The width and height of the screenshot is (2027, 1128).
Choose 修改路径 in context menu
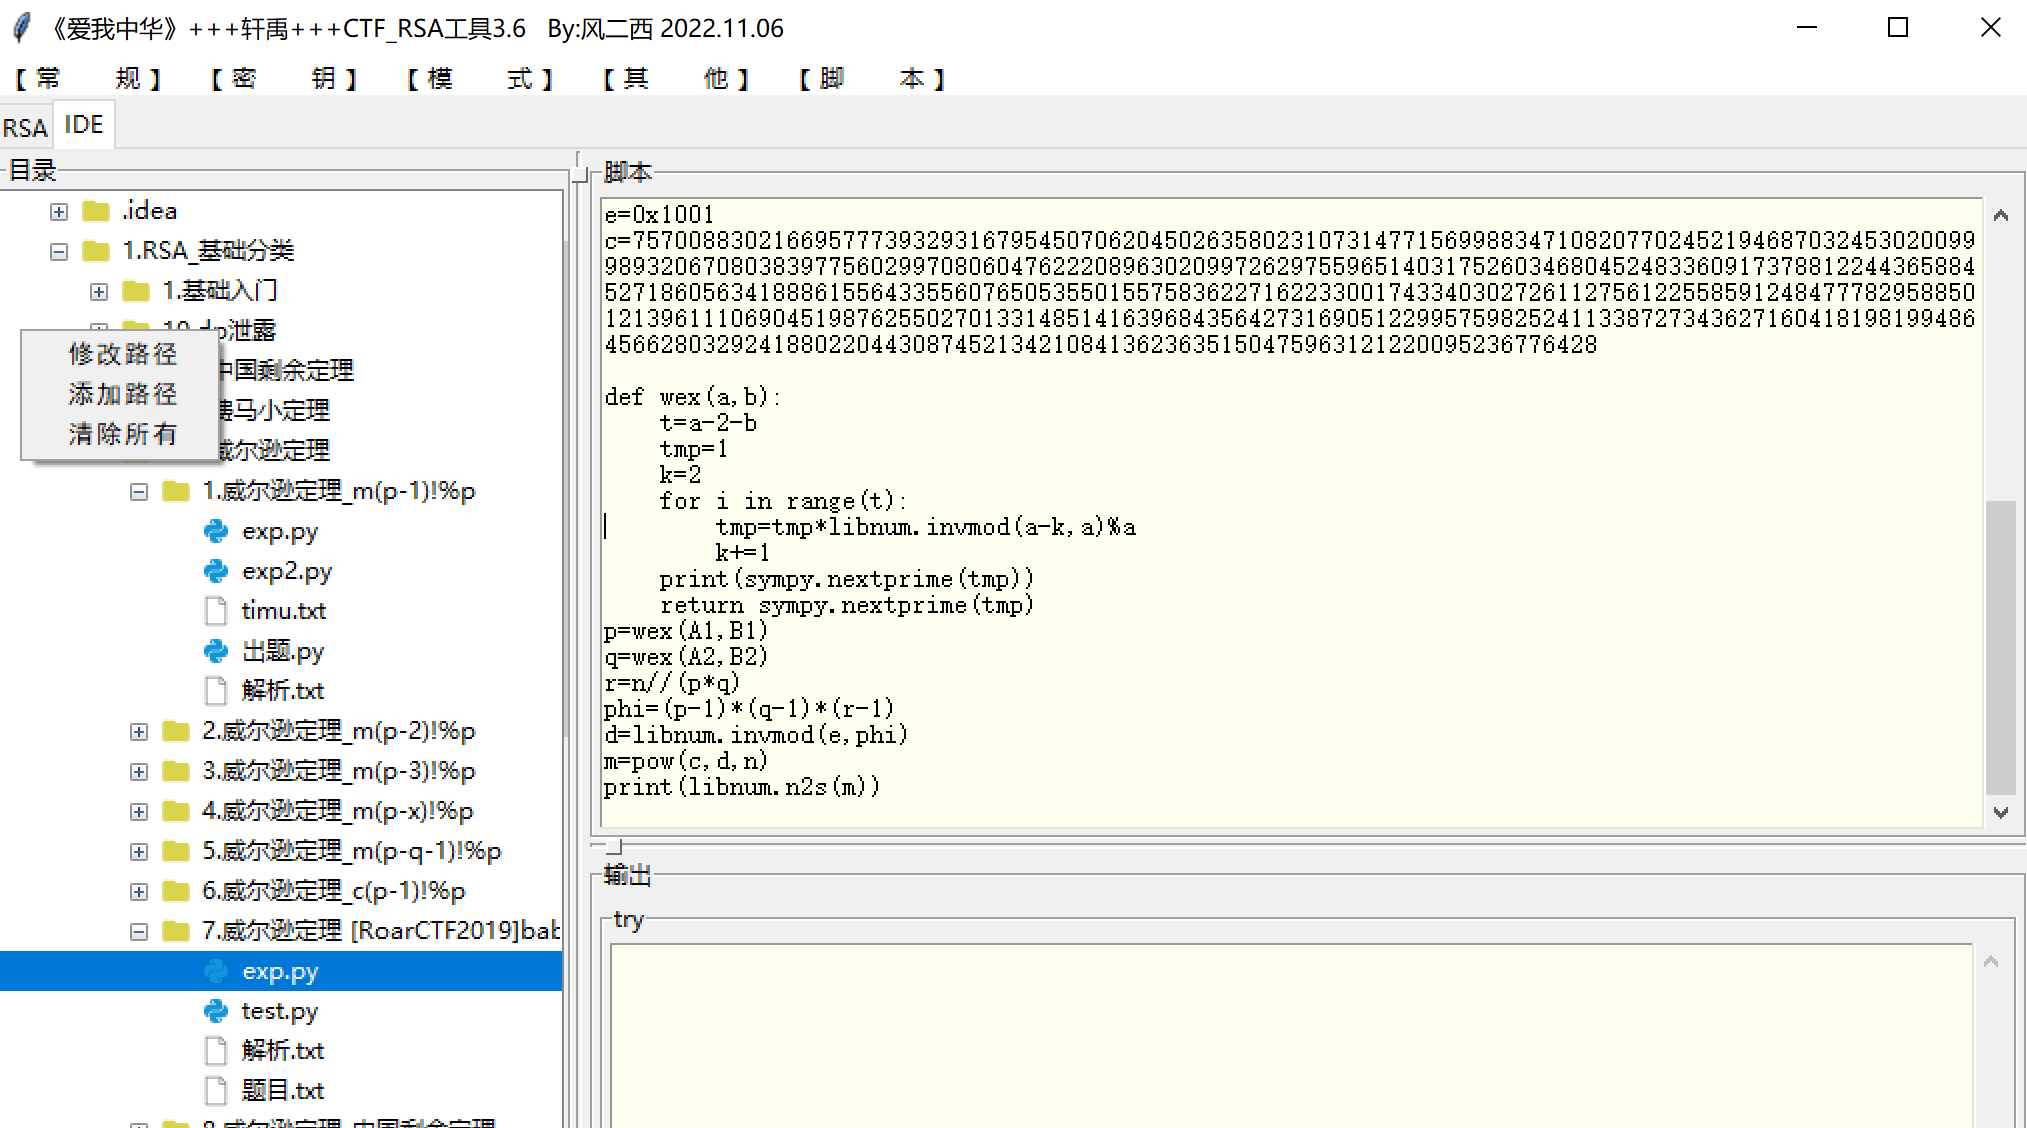click(x=122, y=354)
